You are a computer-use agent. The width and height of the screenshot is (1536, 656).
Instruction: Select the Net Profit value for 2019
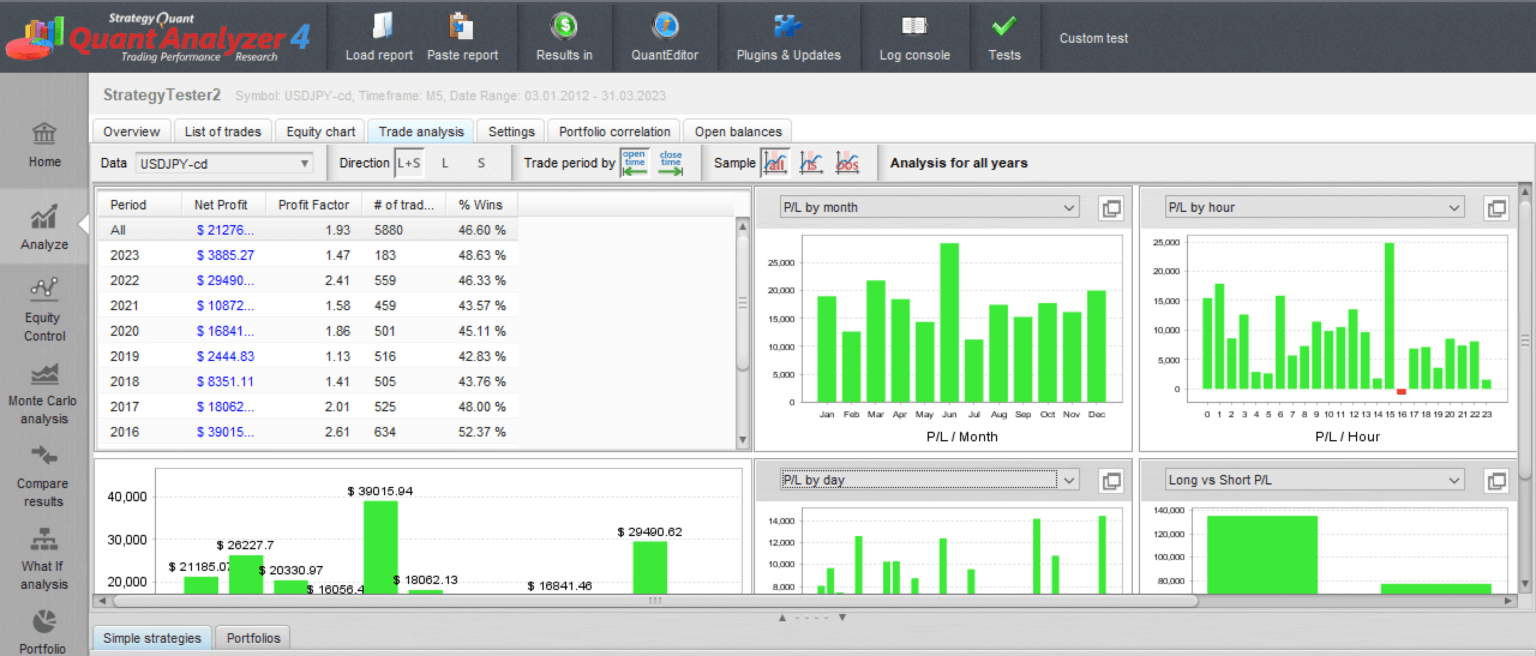tap(224, 356)
